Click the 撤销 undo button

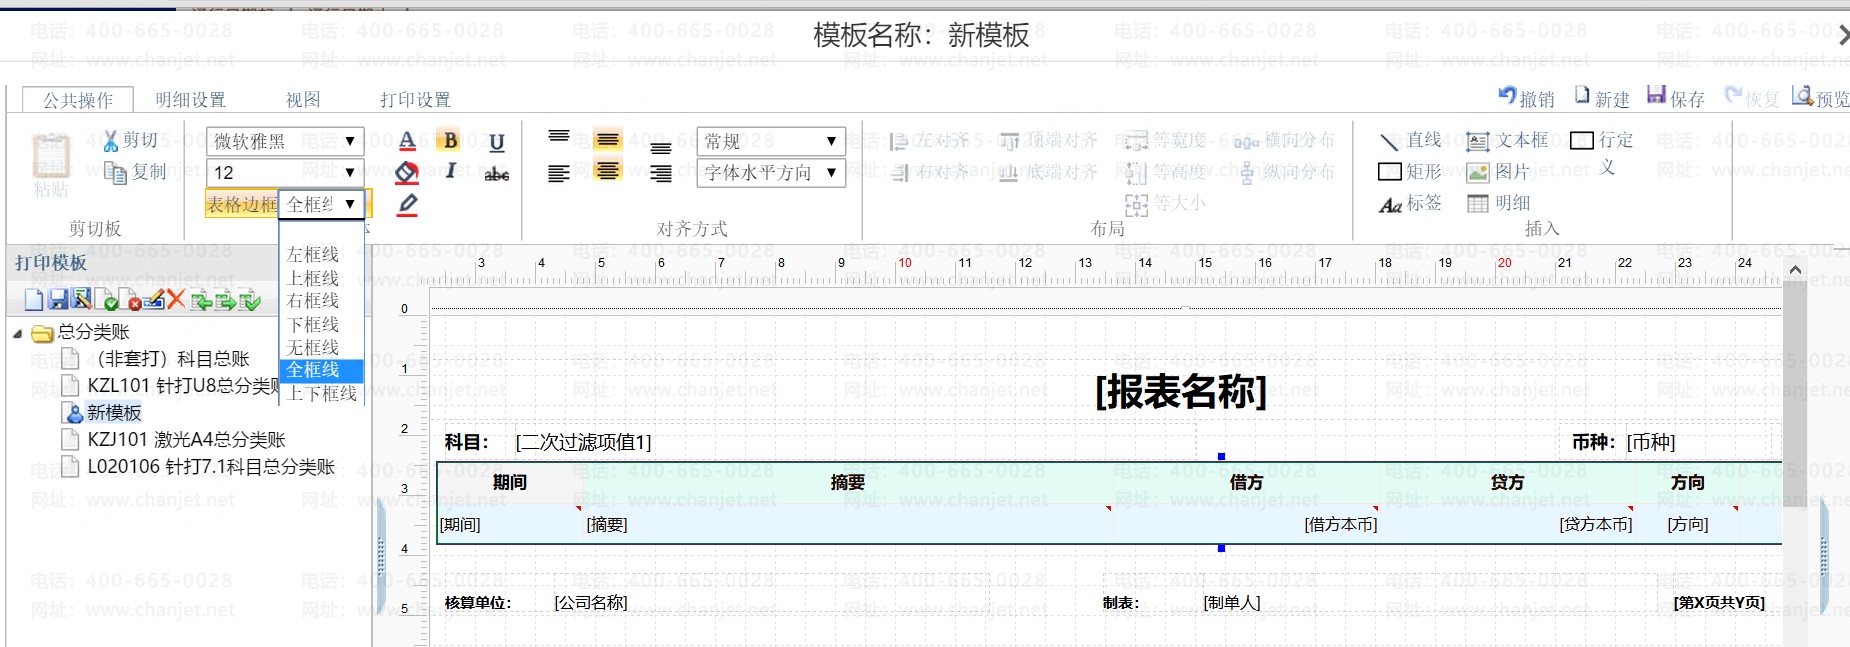click(x=1526, y=98)
